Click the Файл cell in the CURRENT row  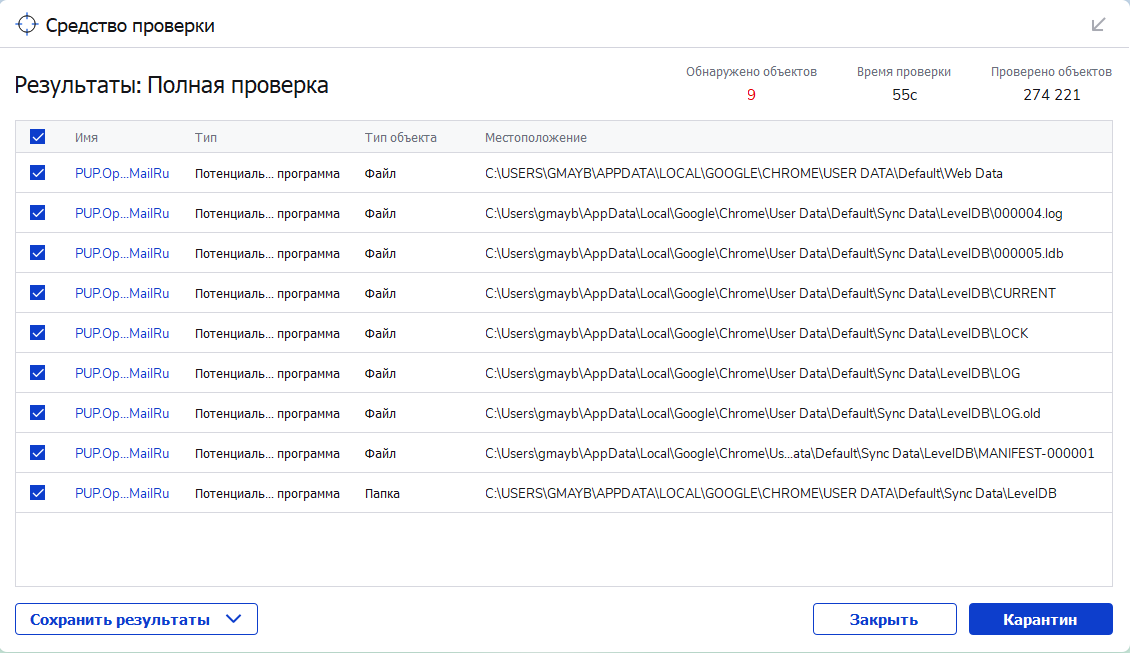(380, 293)
